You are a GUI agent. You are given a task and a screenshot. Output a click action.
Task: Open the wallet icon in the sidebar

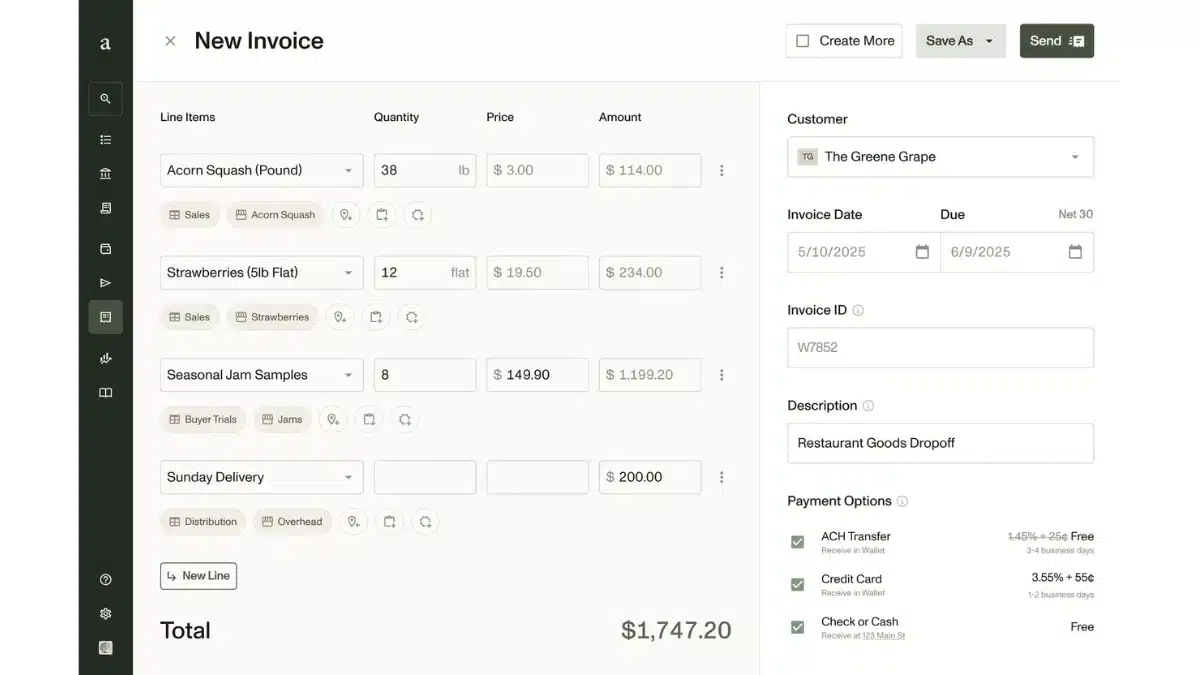pyautogui.click(x=105, y=249)
